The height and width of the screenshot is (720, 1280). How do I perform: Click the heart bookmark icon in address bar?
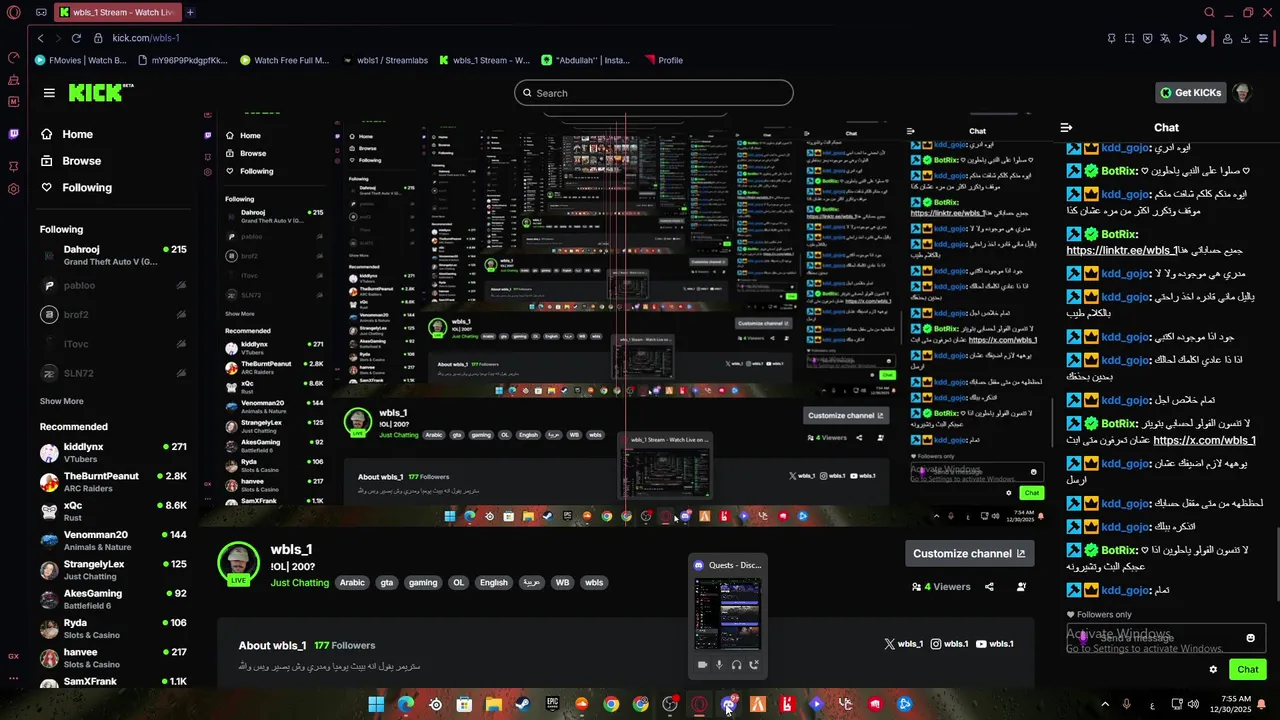[1201, 38]
